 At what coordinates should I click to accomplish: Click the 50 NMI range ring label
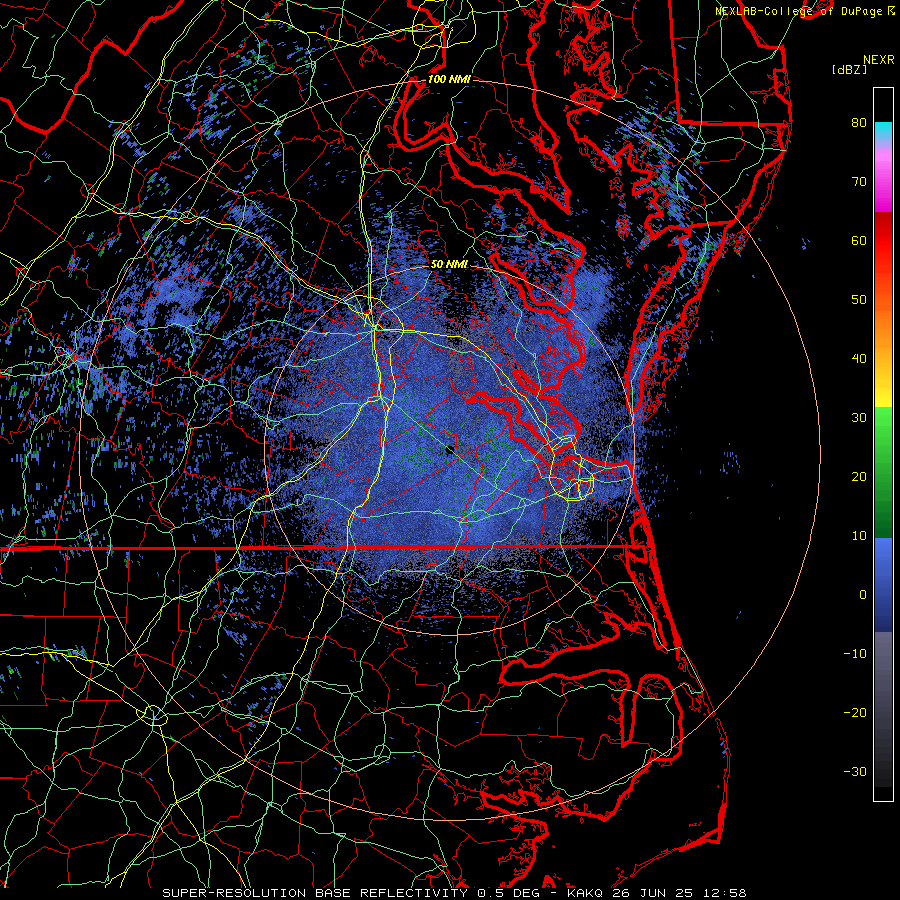(449, 264)
